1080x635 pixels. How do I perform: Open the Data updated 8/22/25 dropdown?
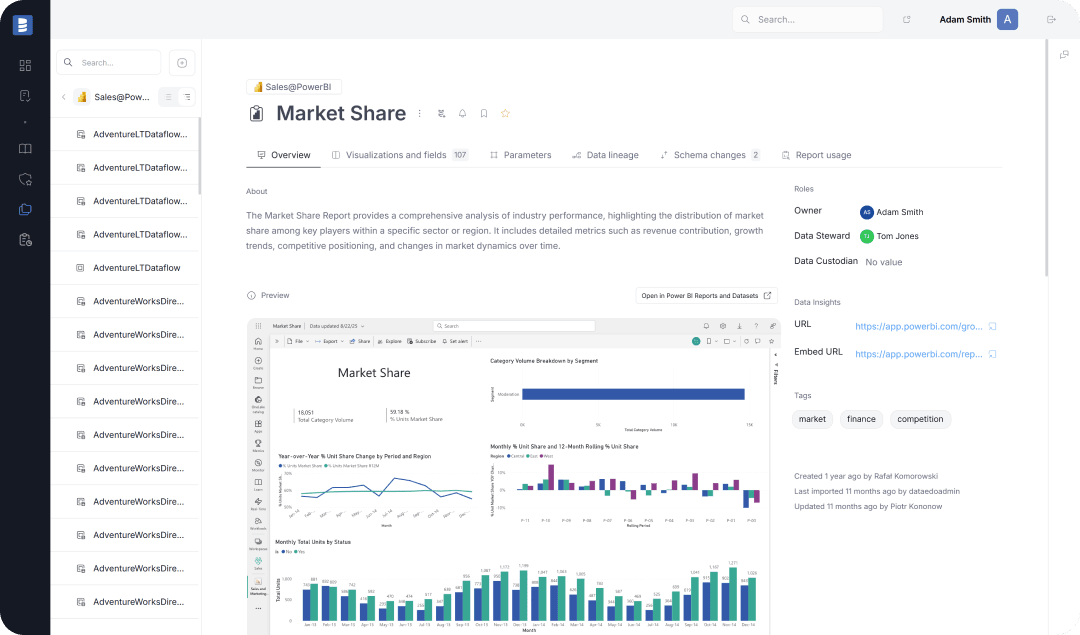[333, 325]
